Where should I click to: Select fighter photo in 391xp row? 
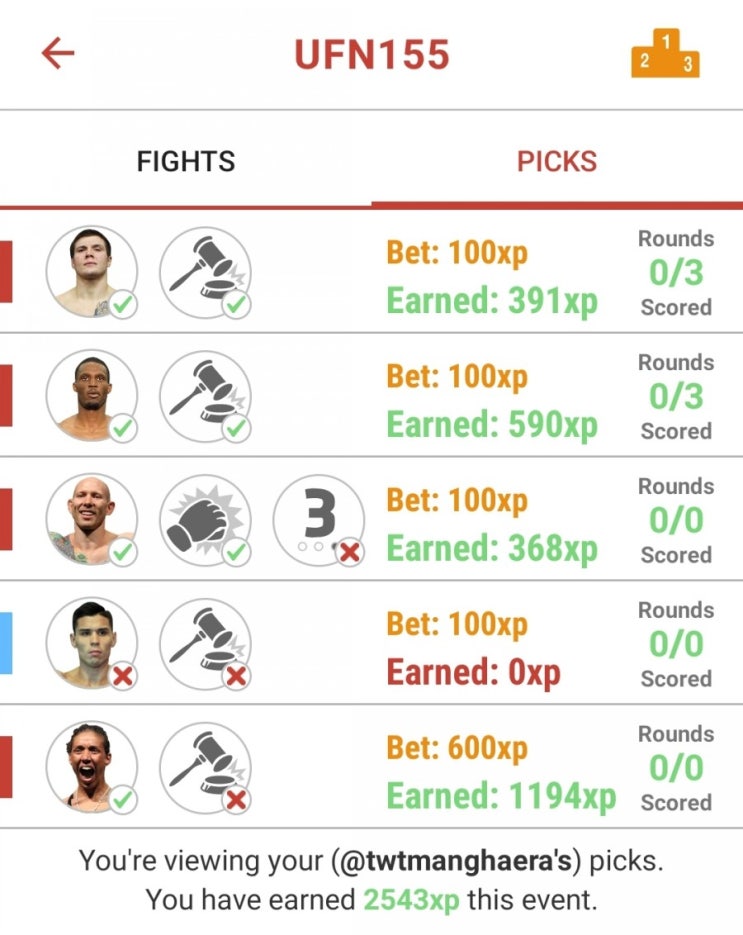(x=92, y=273)
